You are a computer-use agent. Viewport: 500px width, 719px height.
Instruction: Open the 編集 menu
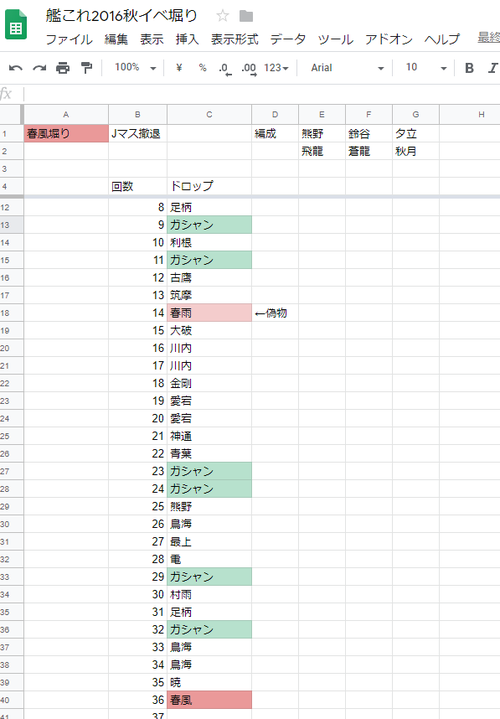click(x=116, y=39)
